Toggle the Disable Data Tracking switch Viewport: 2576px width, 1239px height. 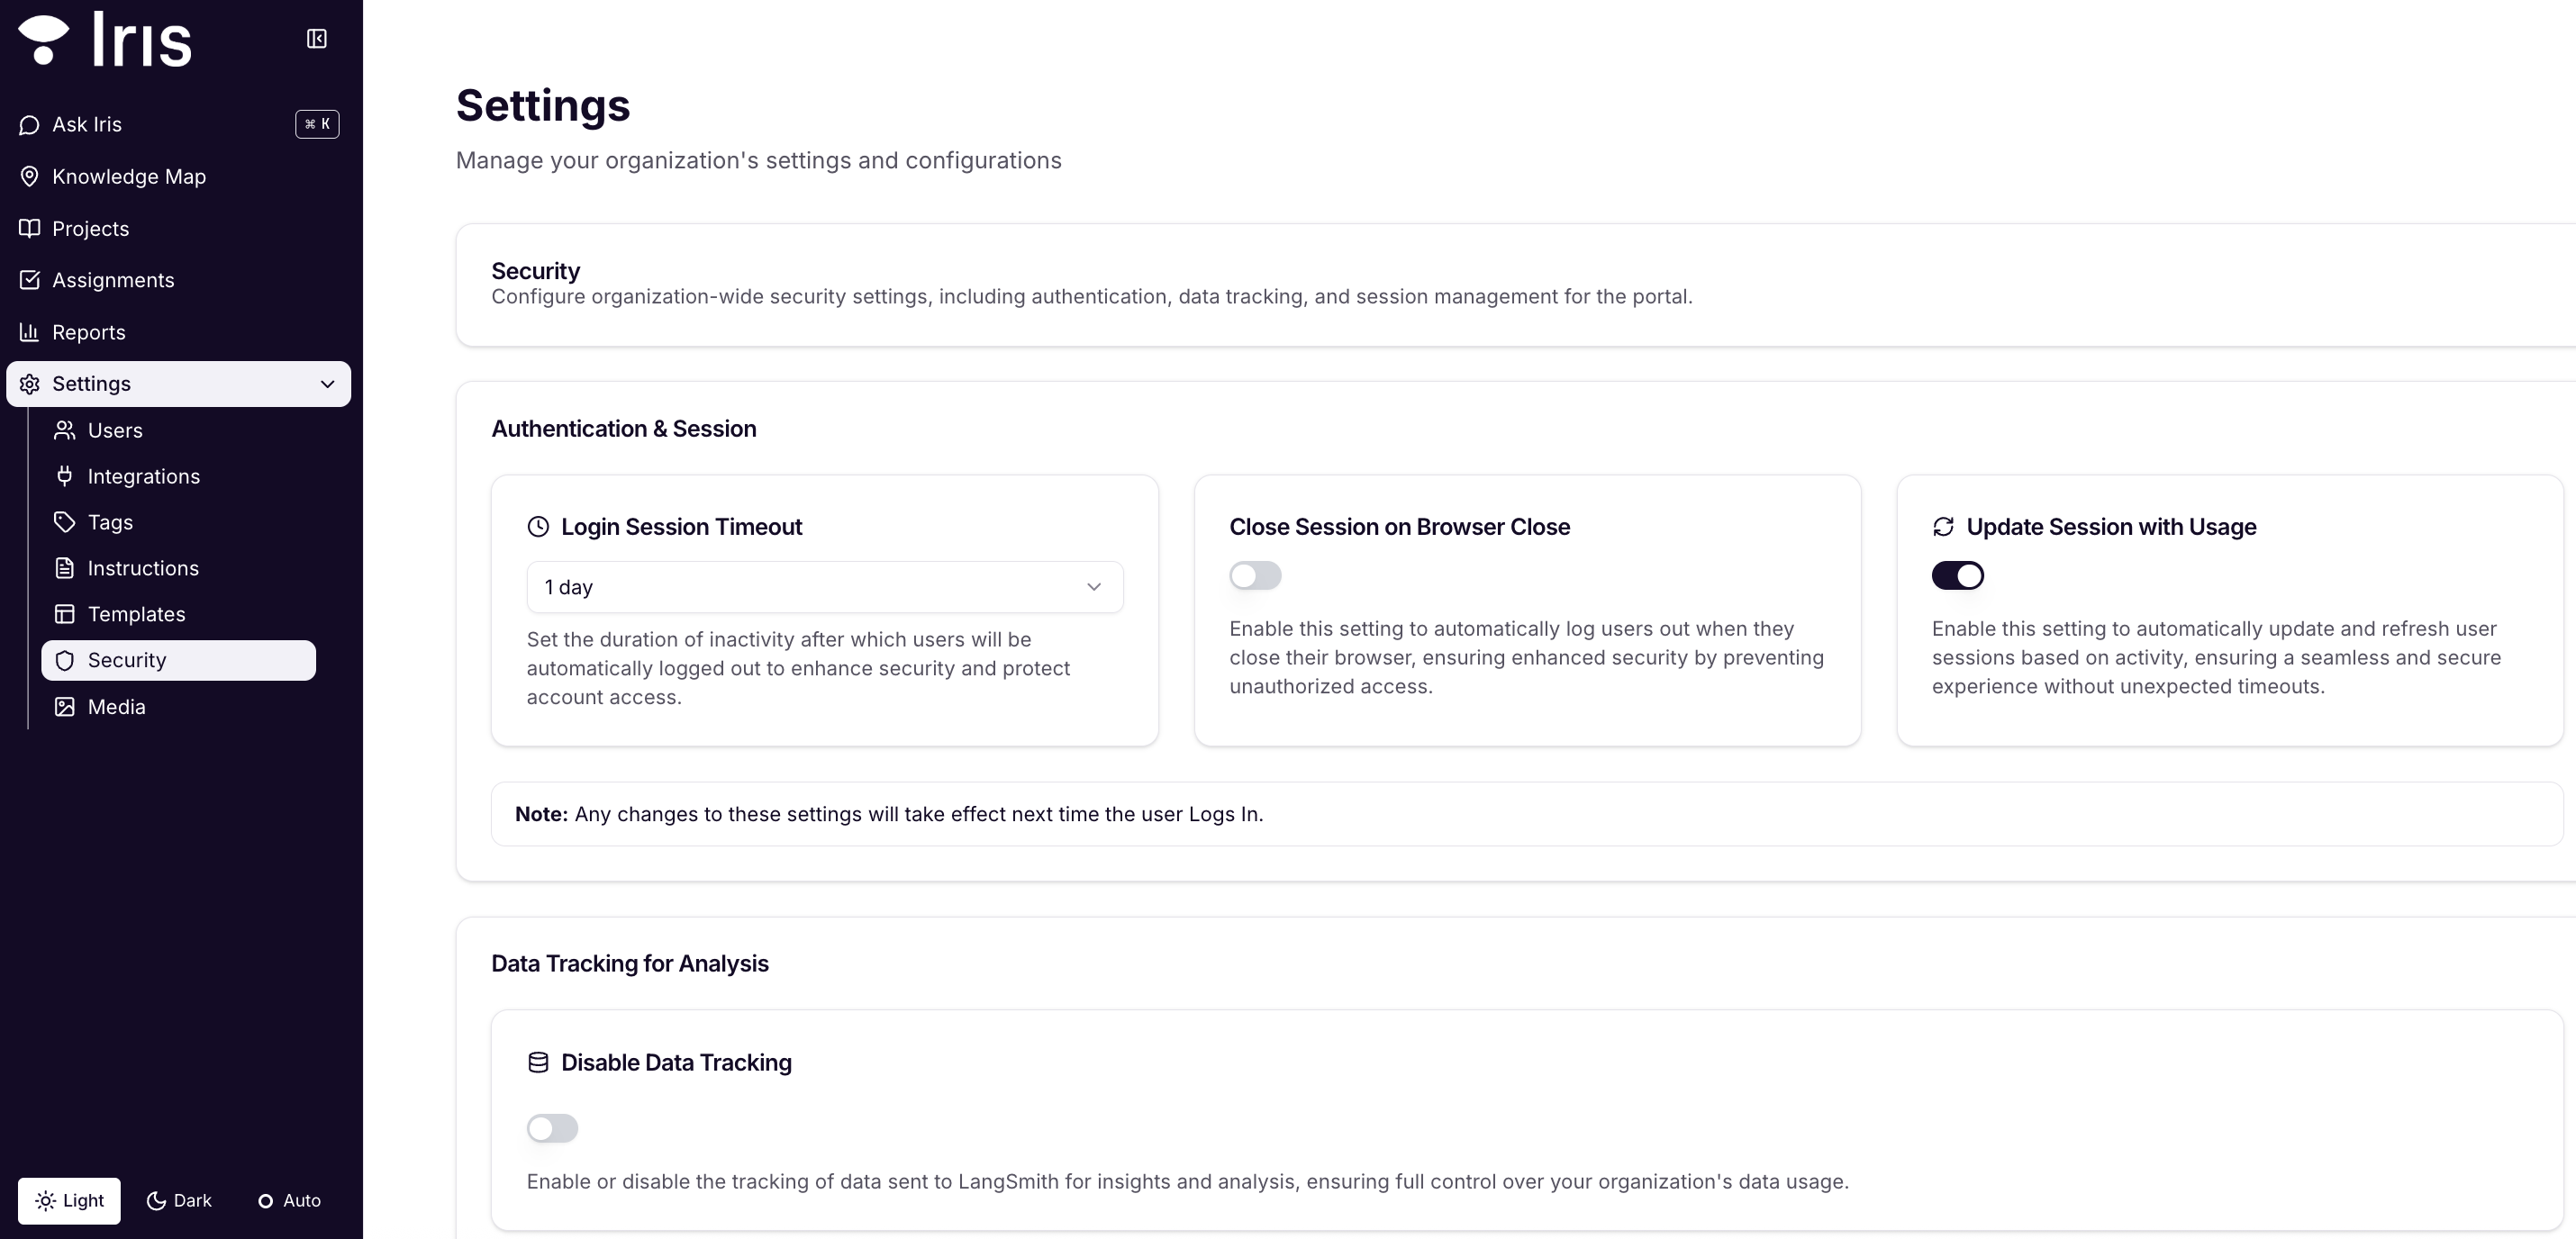pyautogui.click(x=552, y=1128)
